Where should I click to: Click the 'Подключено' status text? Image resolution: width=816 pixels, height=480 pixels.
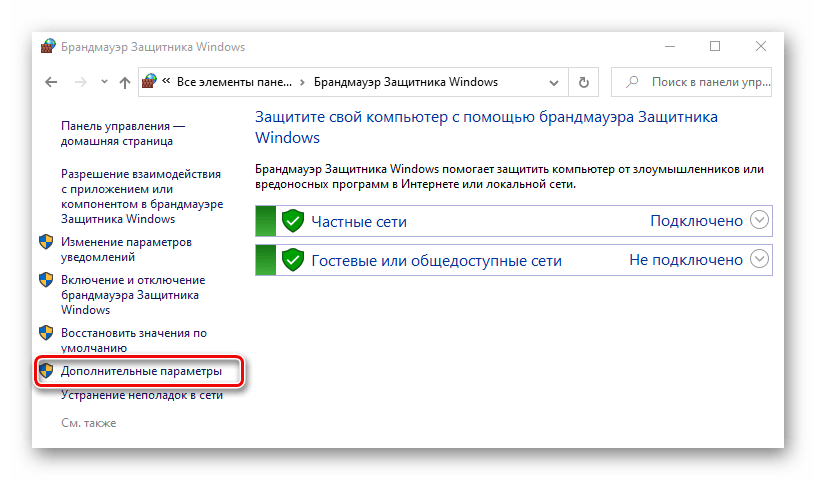coord(696,221)
